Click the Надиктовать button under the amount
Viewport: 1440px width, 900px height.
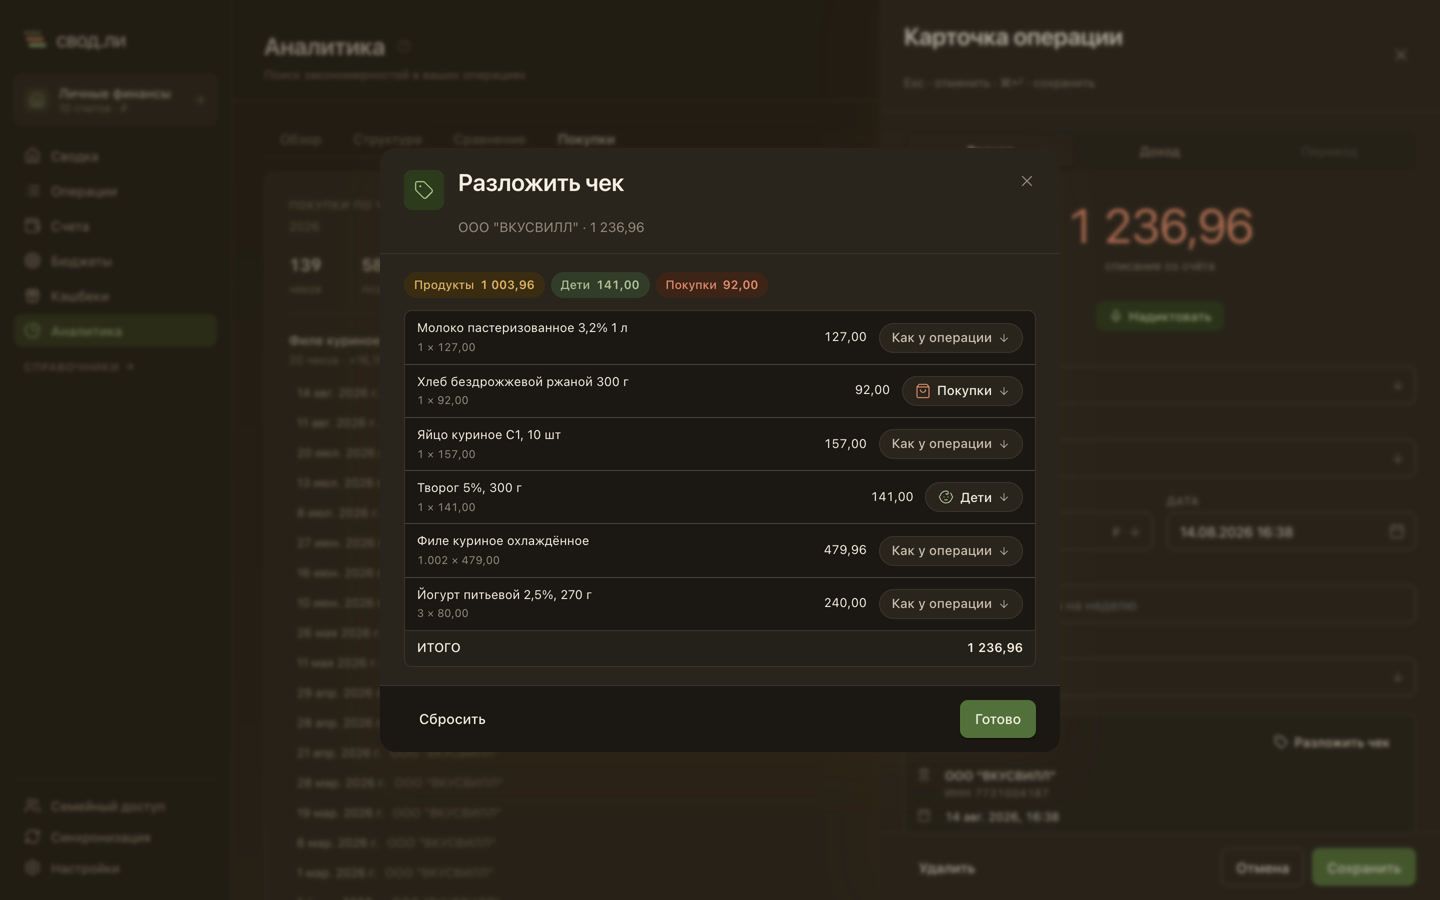click(1160, 316)
